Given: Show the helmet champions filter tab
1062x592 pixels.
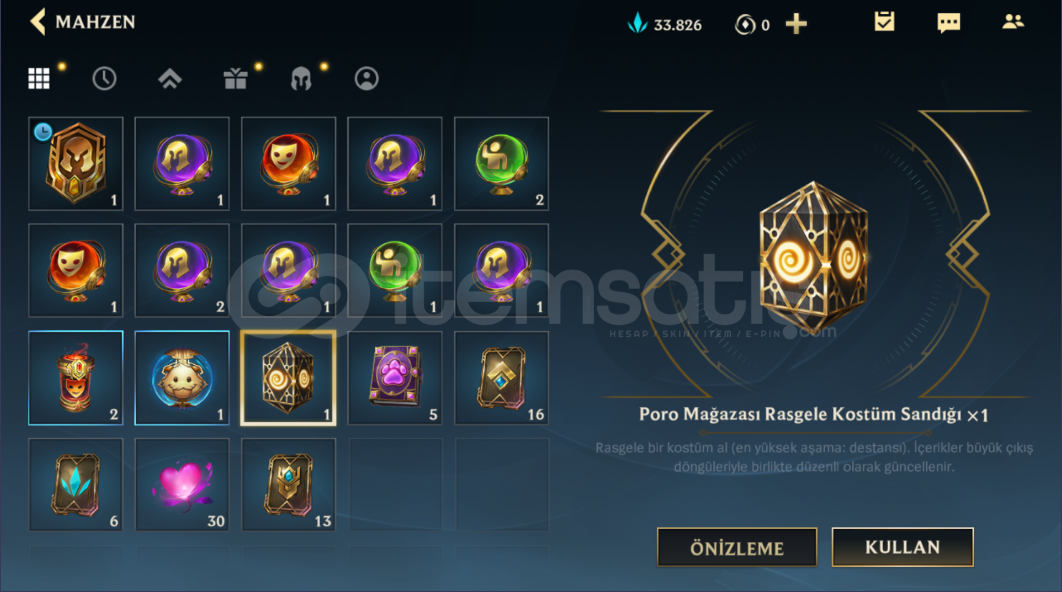Looking at the screenshot, I should point(301,79).
